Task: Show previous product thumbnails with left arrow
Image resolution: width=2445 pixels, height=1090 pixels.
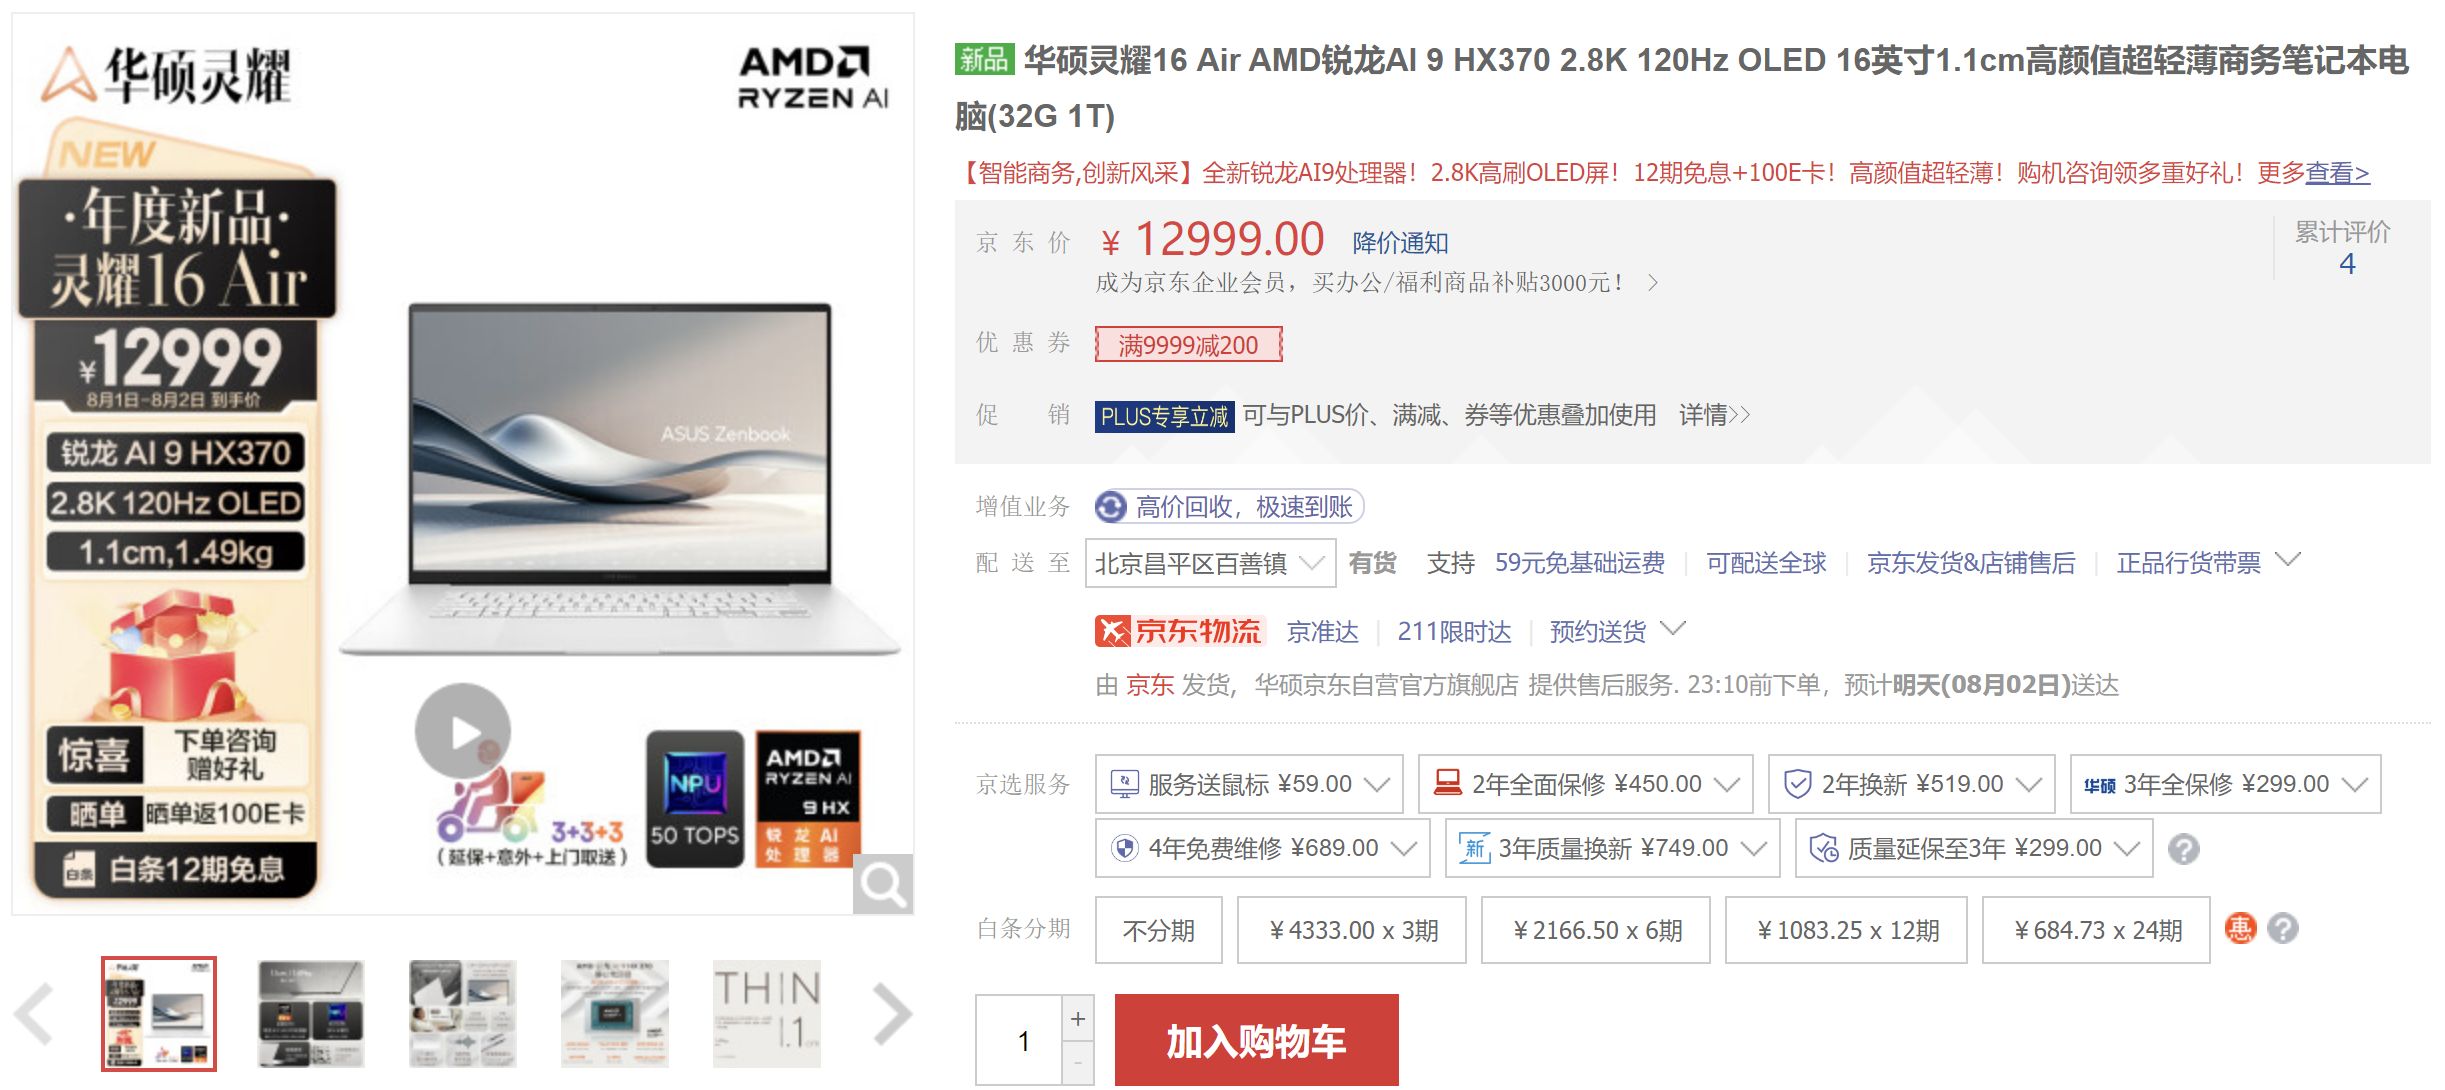Action: click(35, 1014)
